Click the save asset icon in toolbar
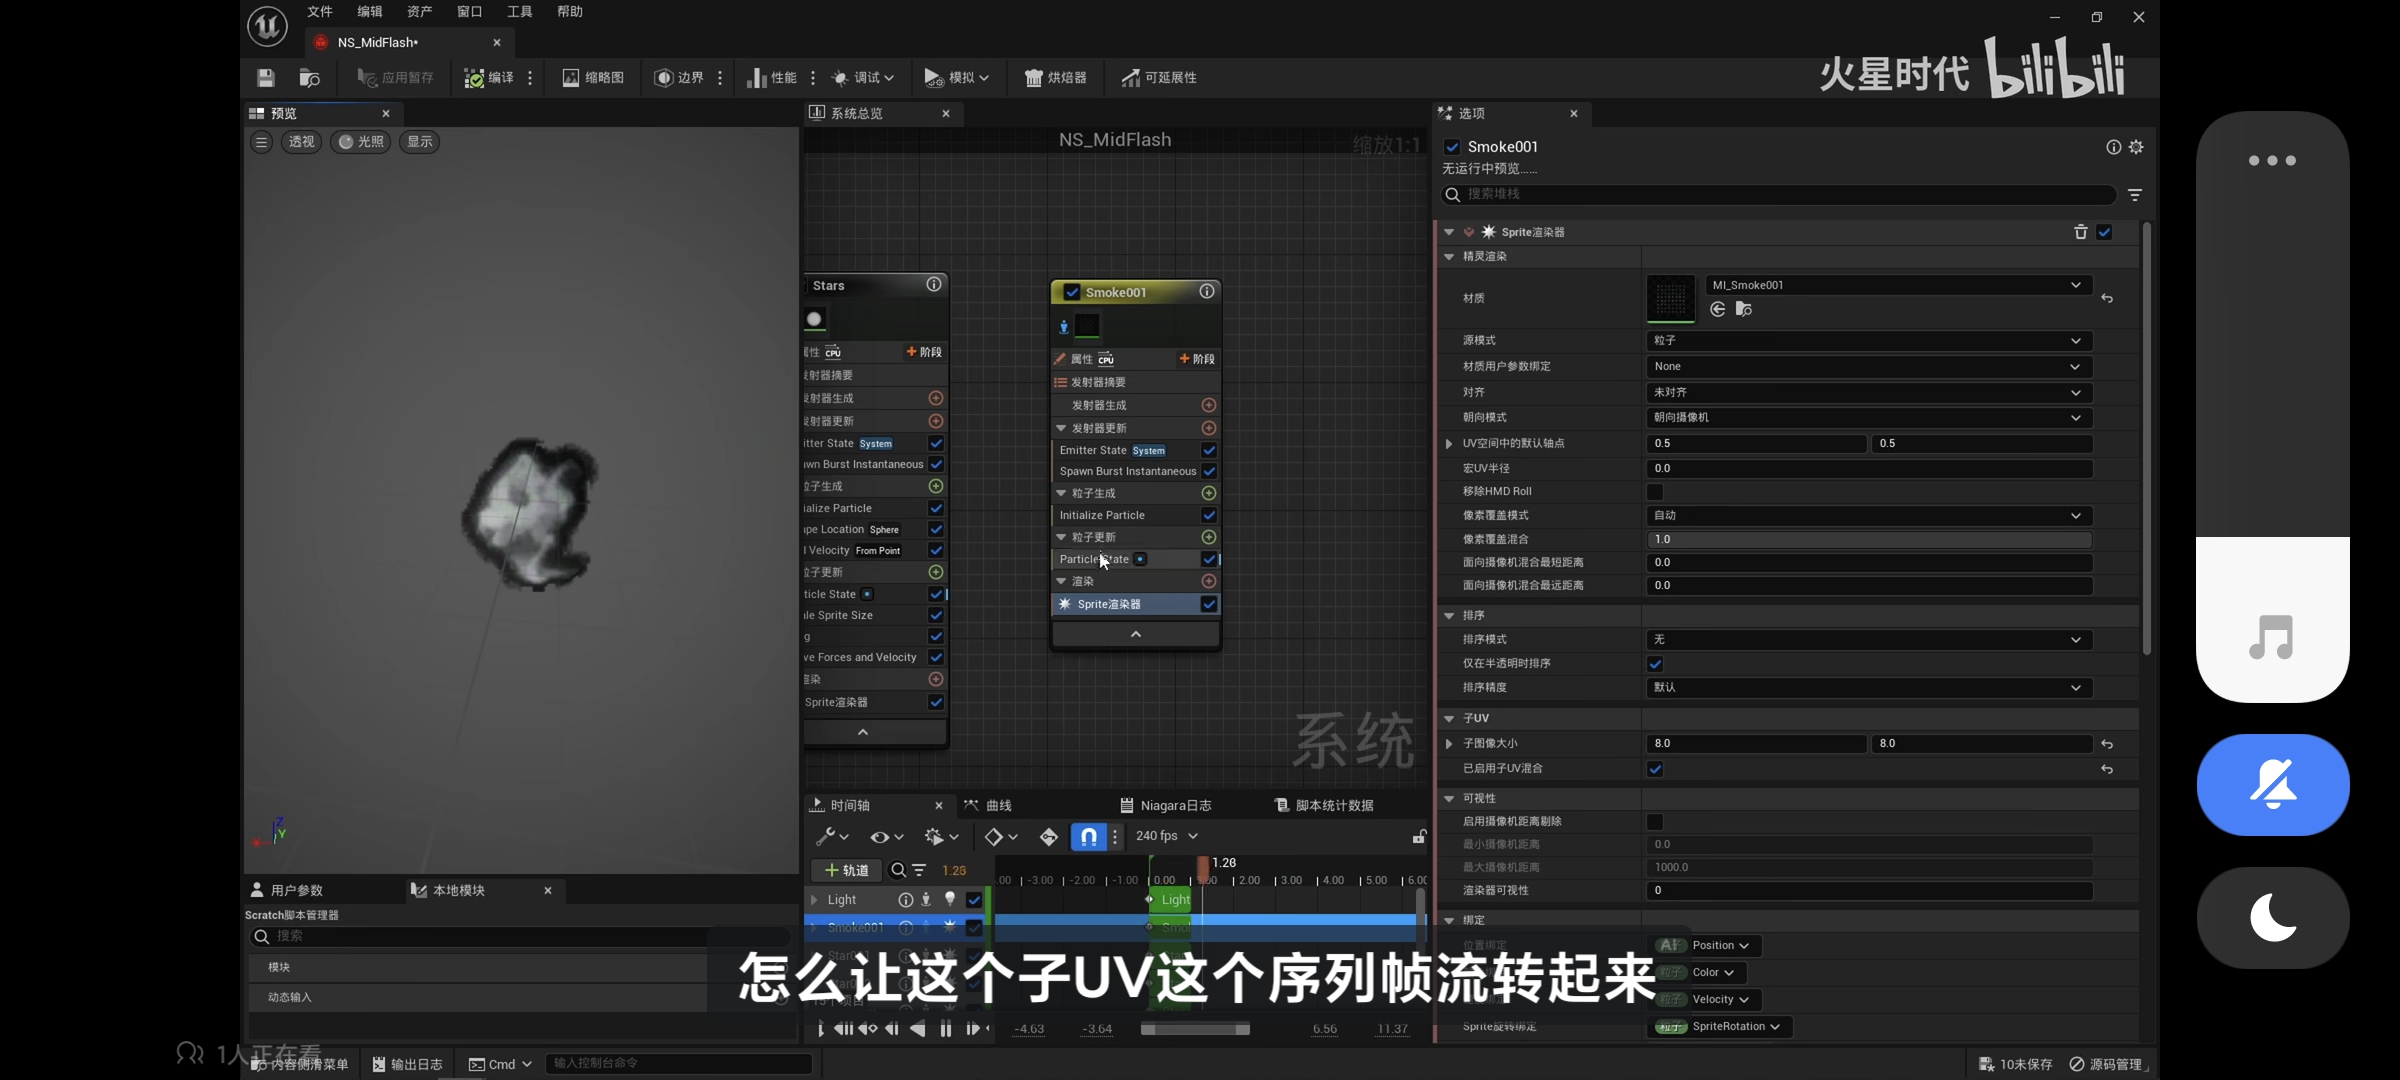Image resolution: width=2400 pixels, height=1080 pixels. coord(265,77)
